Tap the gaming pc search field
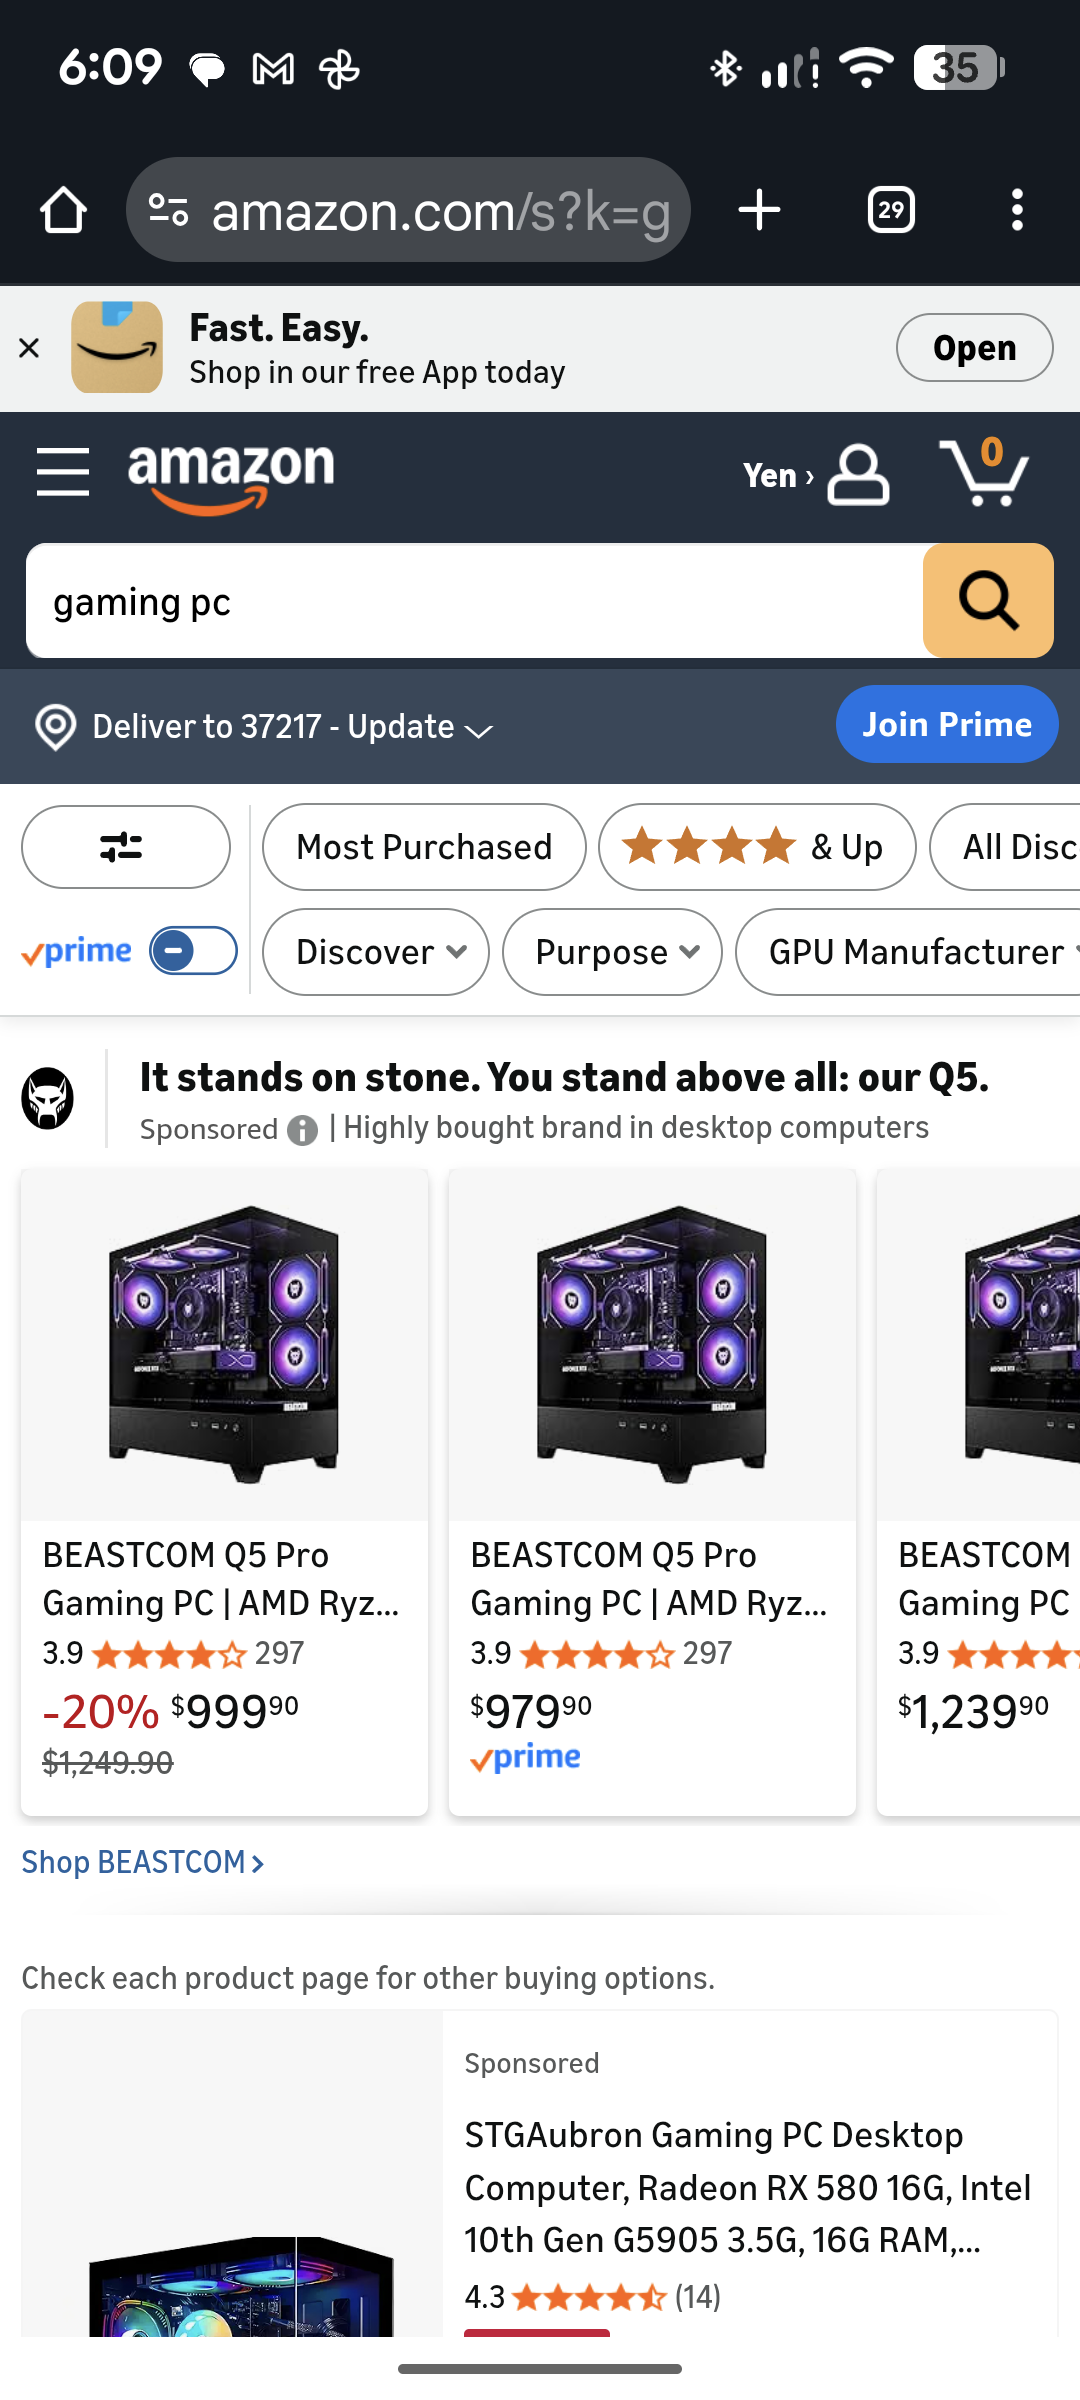The height and width of the screenshot is (2400, 1080). (x=475, y=602)
